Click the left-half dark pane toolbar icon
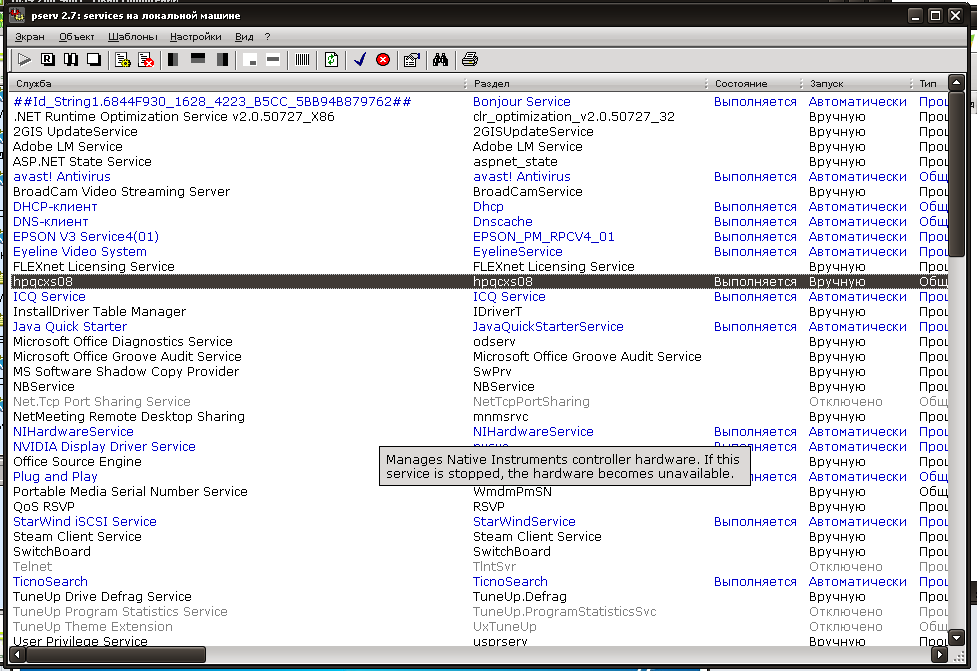This screenshot has width=977, height=671. click(x=174, y=60)
